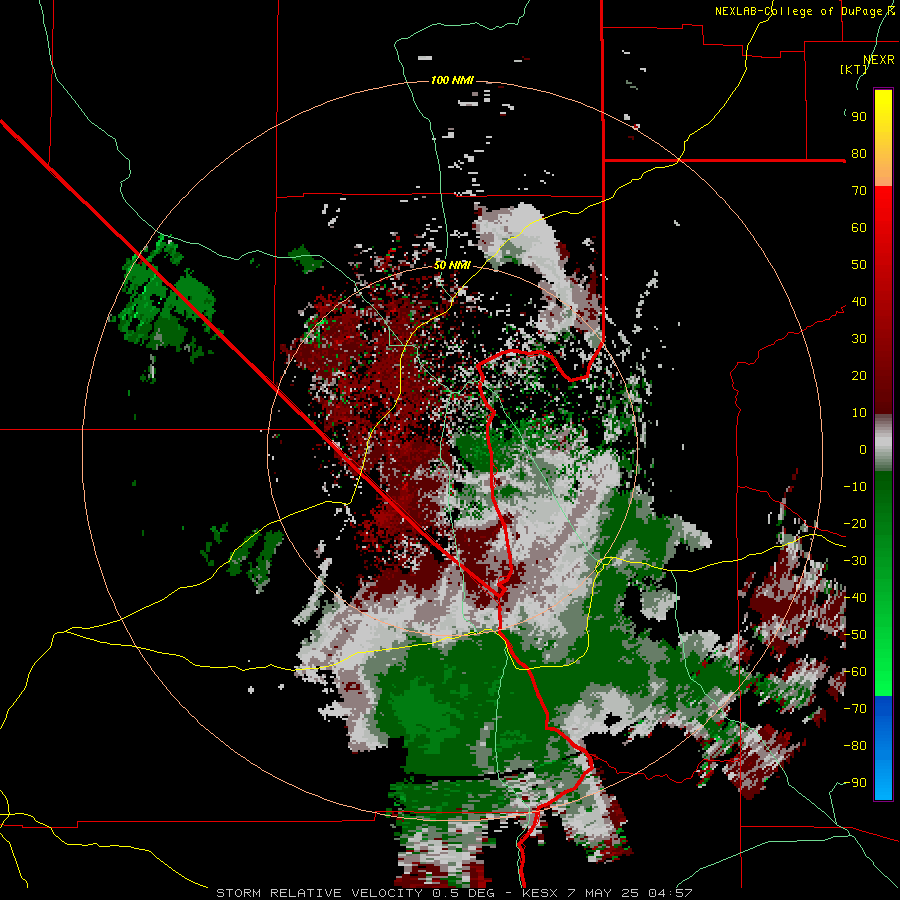The height and width of the screenshot is (900, 900).
Task: Click the 50 NMI range ring label
Action: [x=452, y=265]
